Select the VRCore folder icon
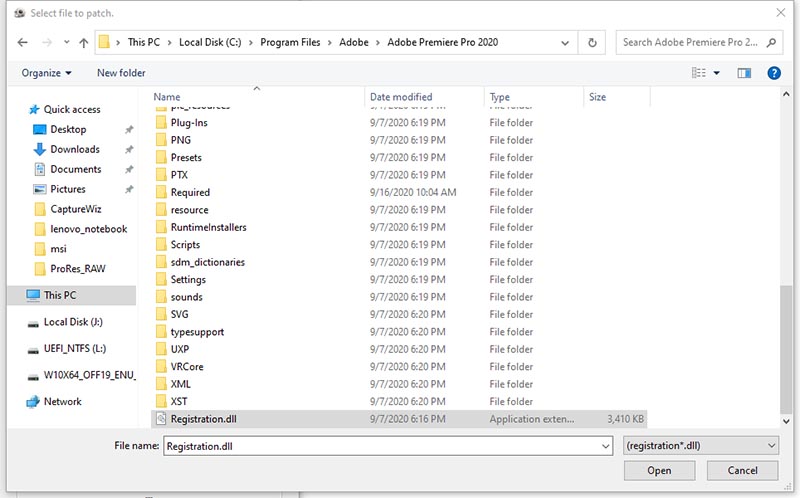Viewport: 800px width, 498px height. click(161, 366)
